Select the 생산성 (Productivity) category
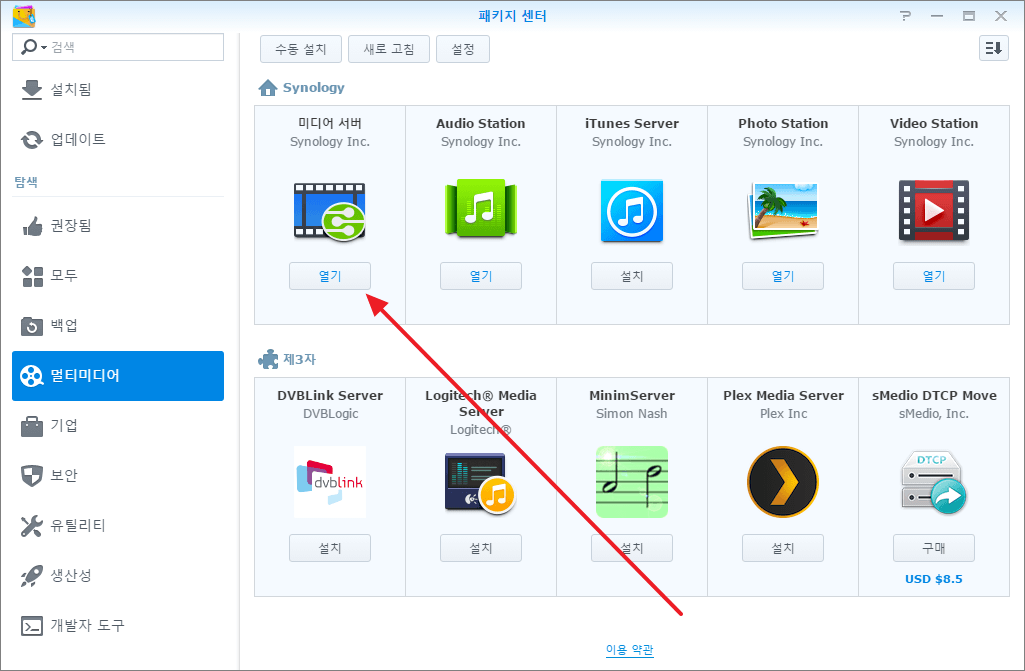This screenshot has height=671, width=1025. tap(118, 576)
